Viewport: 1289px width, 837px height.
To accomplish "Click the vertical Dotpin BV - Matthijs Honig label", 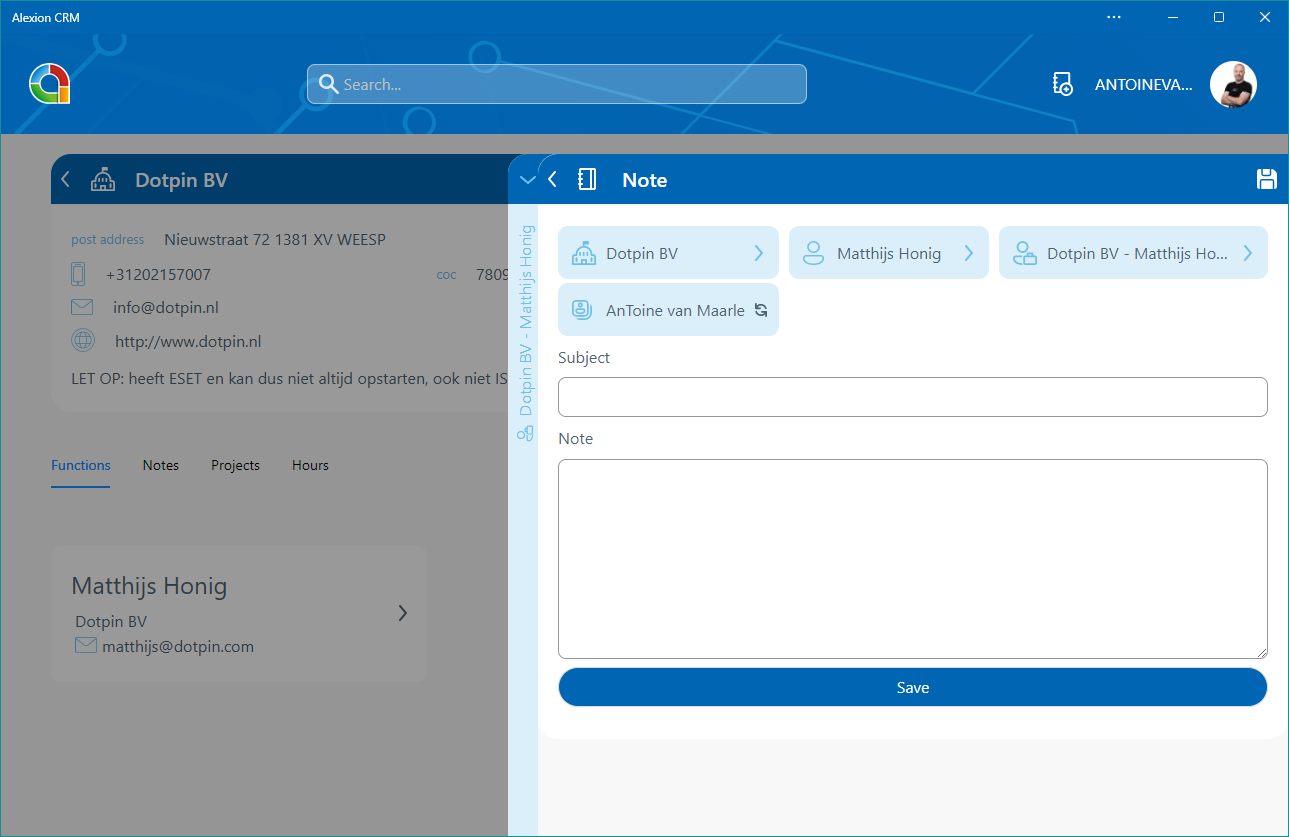I will coord(526,320).
